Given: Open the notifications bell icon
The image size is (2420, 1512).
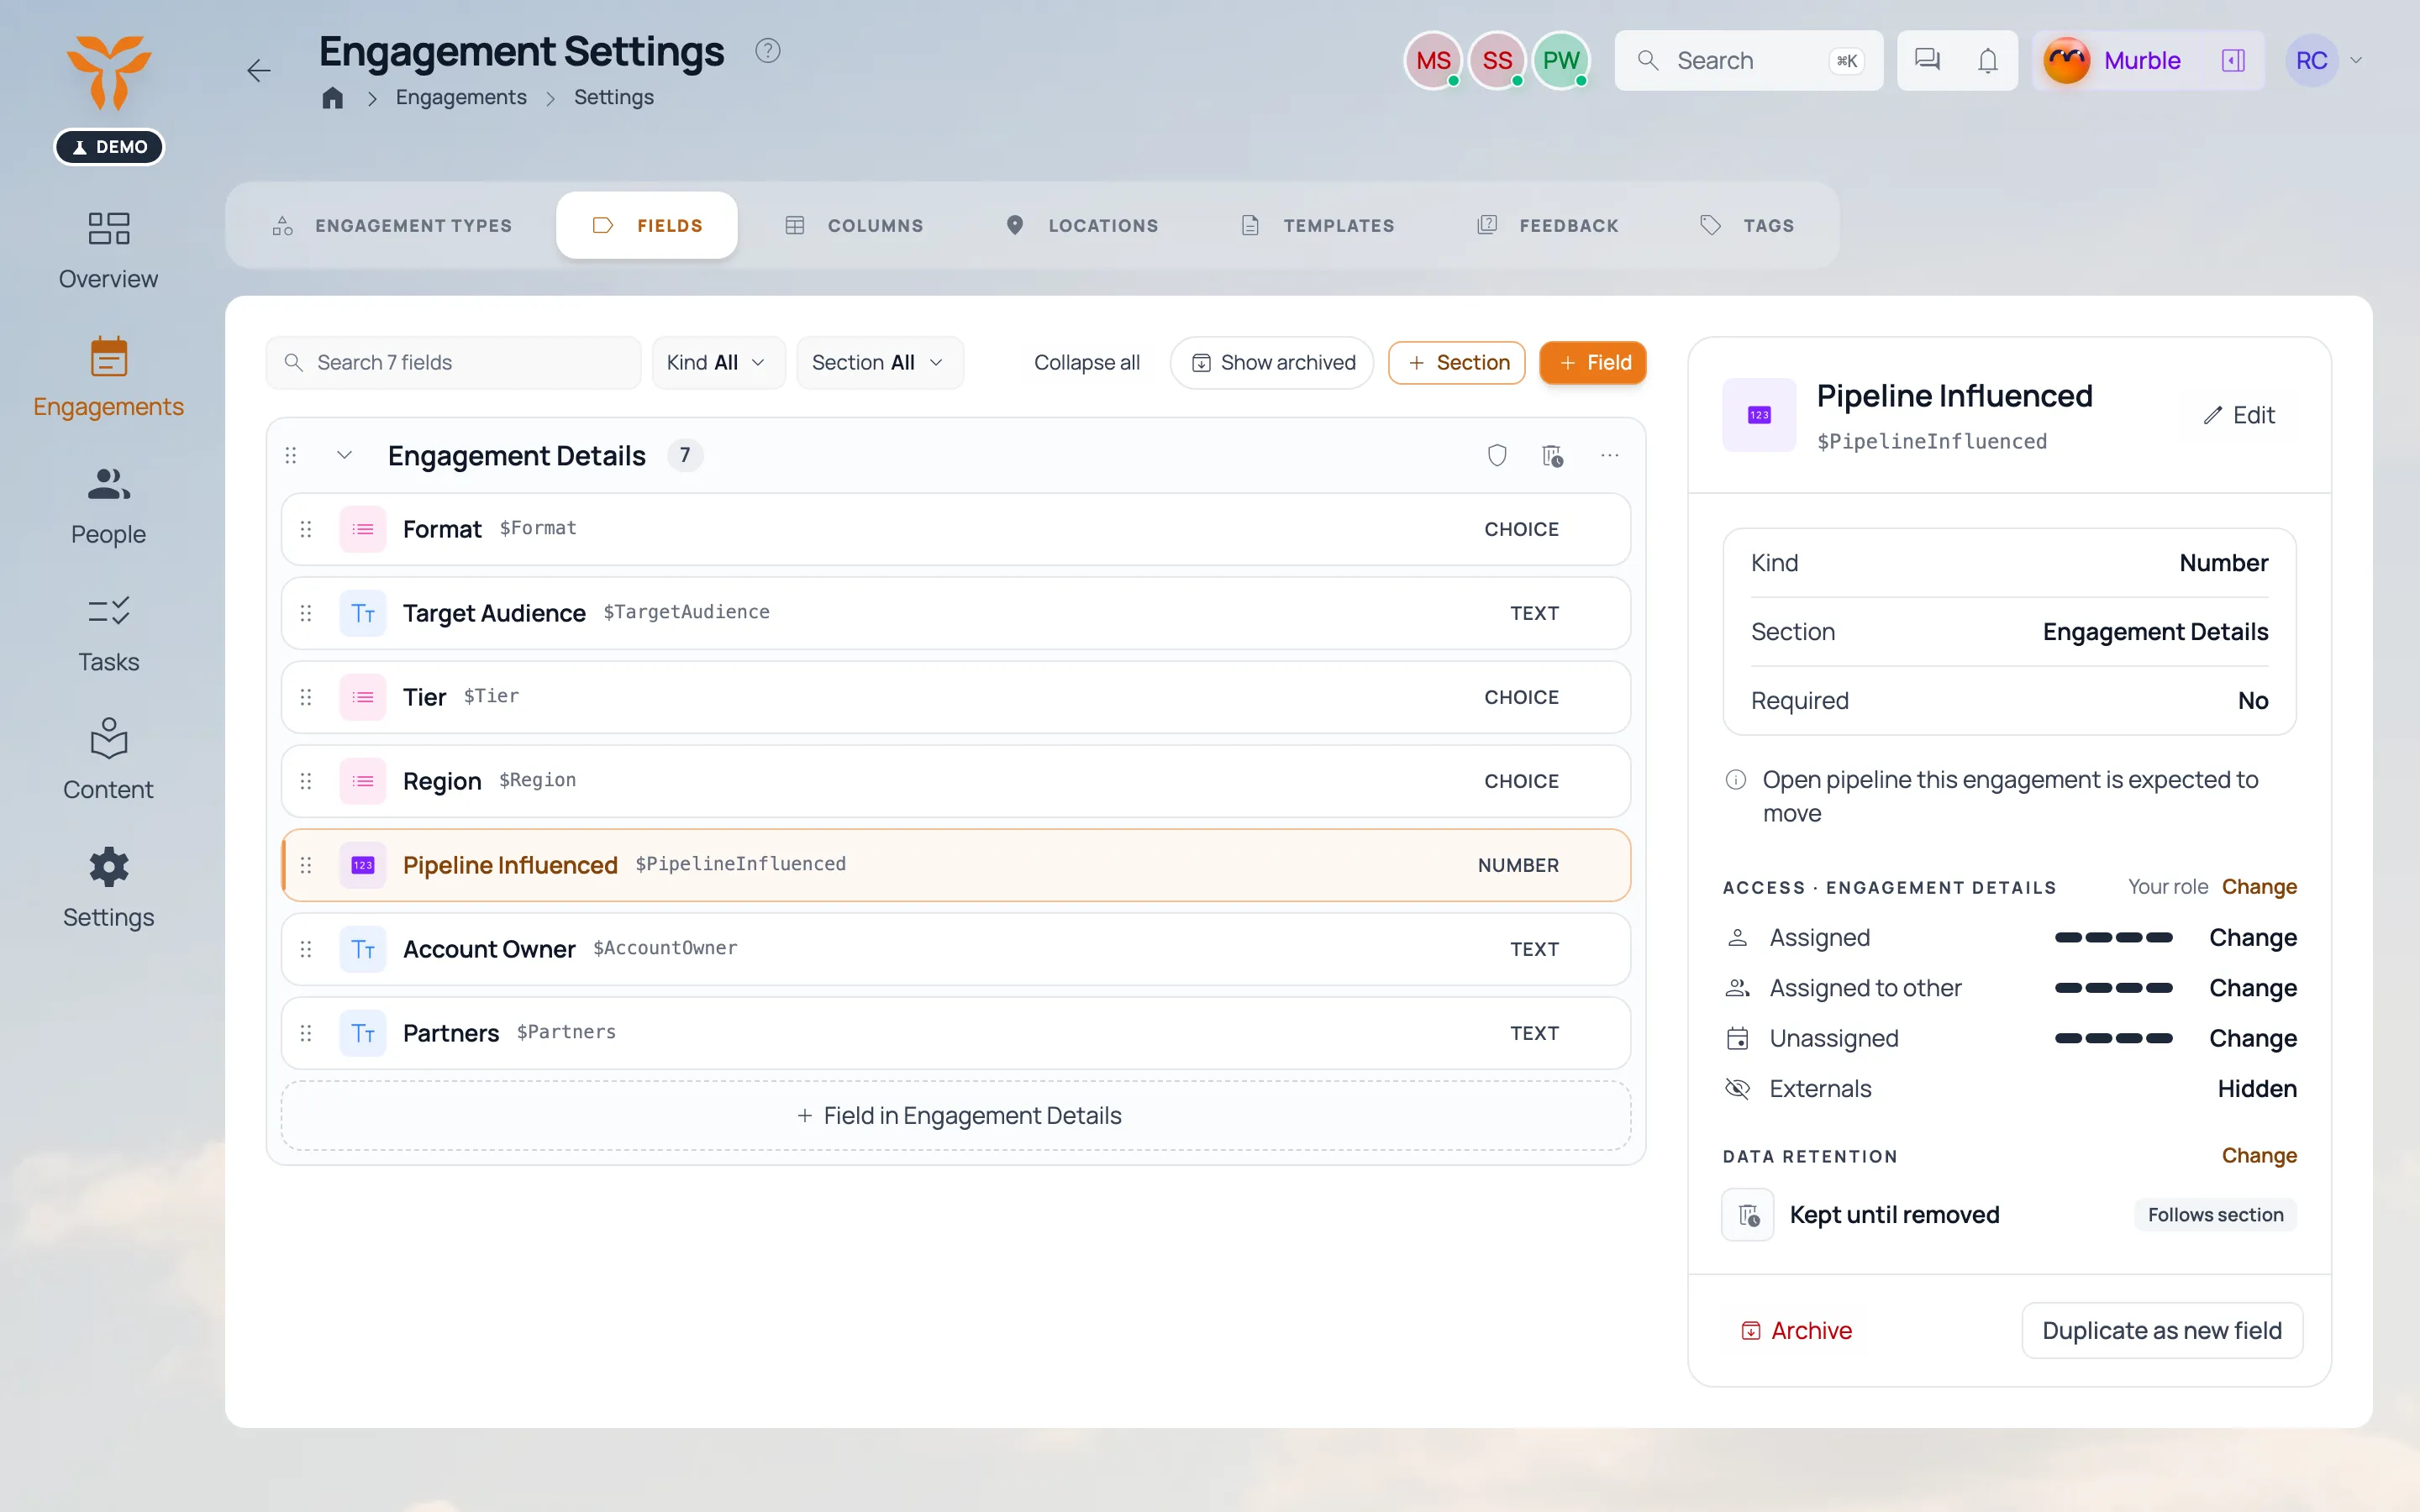Looking at the screenshot, I should [1988, 60].
